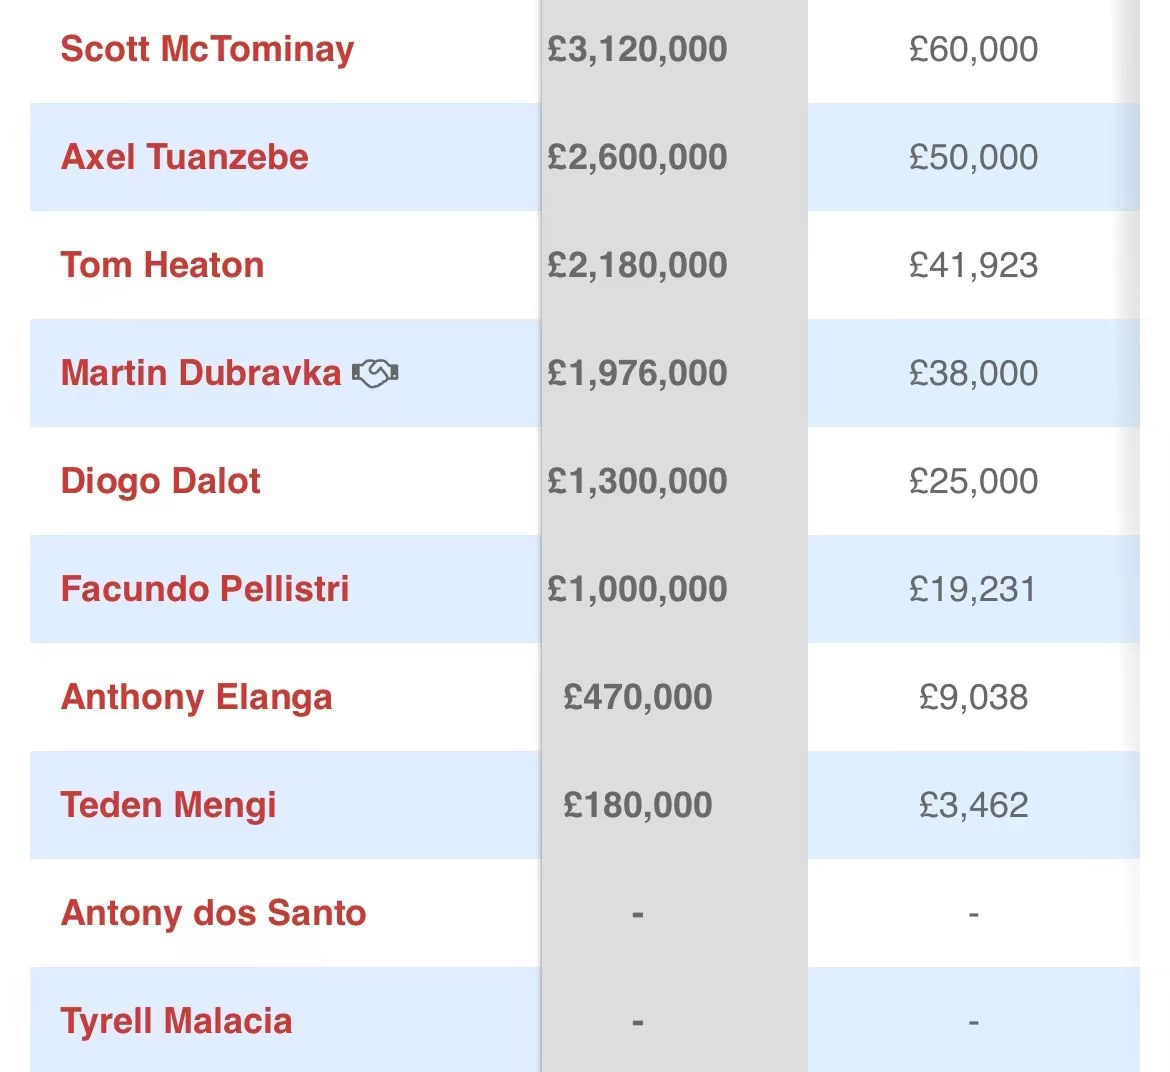This screenshot has height=1072, width=1170.
Task: Click Scott McTominay's £3,120,000 annual salary
Action: [x=637, y=49]
